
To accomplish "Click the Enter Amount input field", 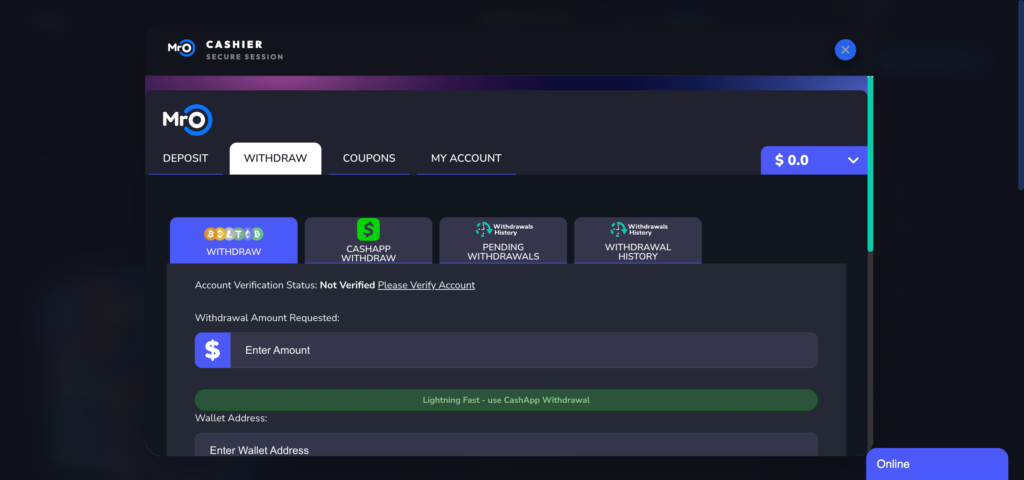I will pyautogui.click(x=524, y=350).
